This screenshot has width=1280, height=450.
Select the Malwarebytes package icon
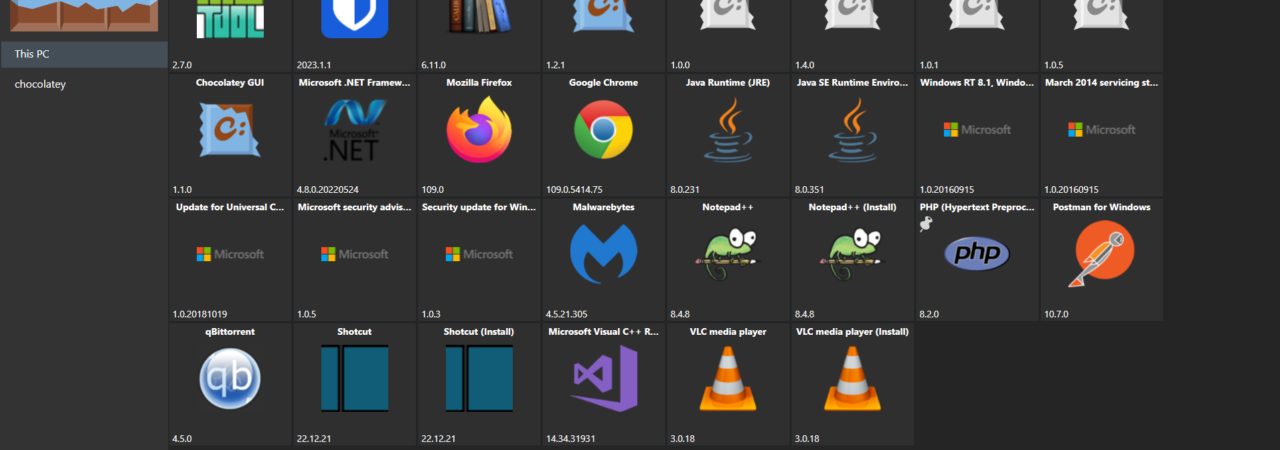pos(603,254)
